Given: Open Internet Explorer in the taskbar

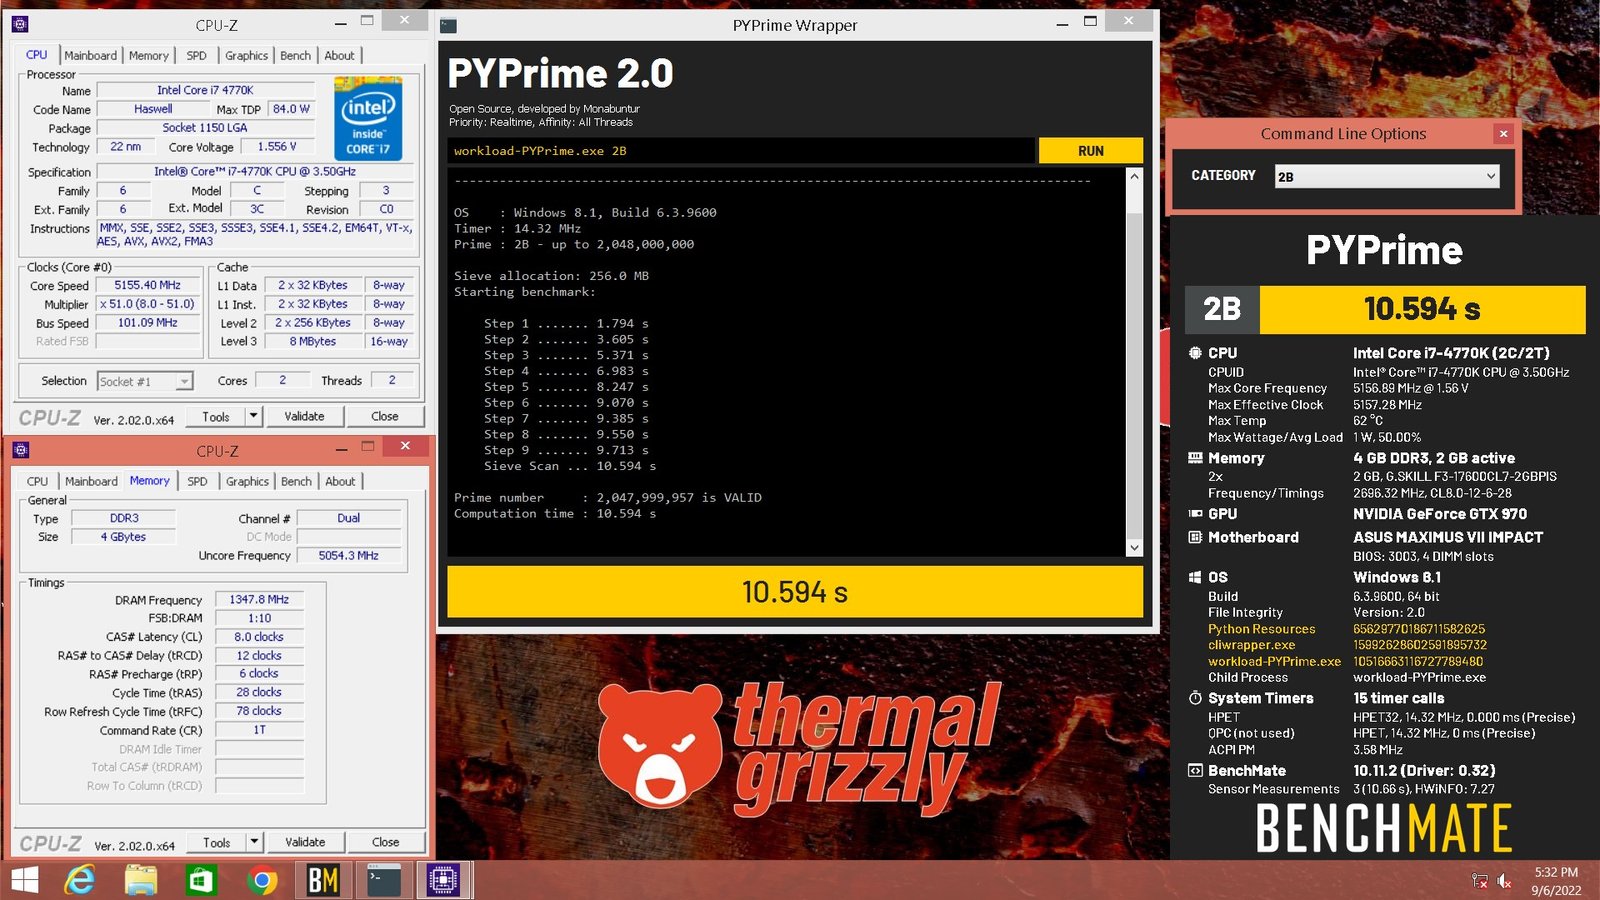Looking at the screenshot, I should 80,880.
